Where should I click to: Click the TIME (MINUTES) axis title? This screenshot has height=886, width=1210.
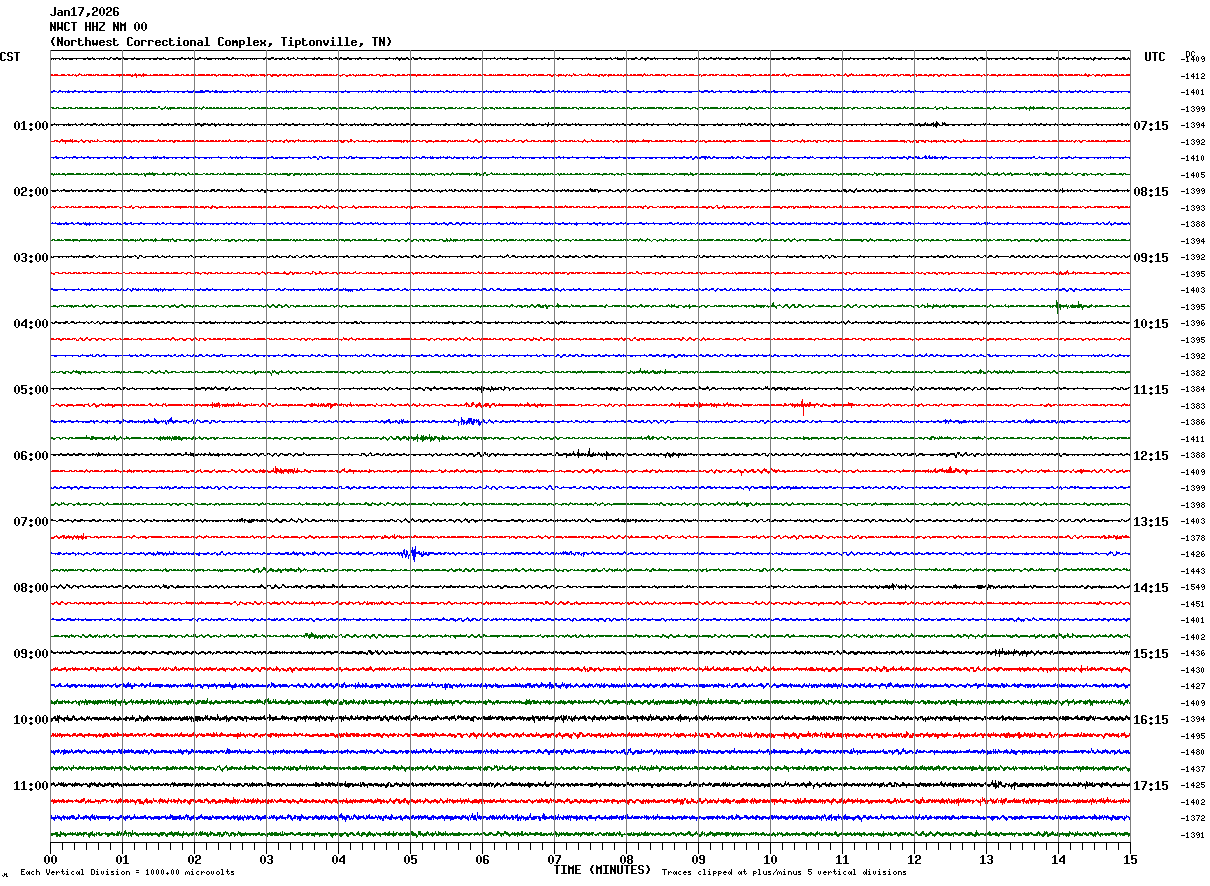click(x=602, y=870)
